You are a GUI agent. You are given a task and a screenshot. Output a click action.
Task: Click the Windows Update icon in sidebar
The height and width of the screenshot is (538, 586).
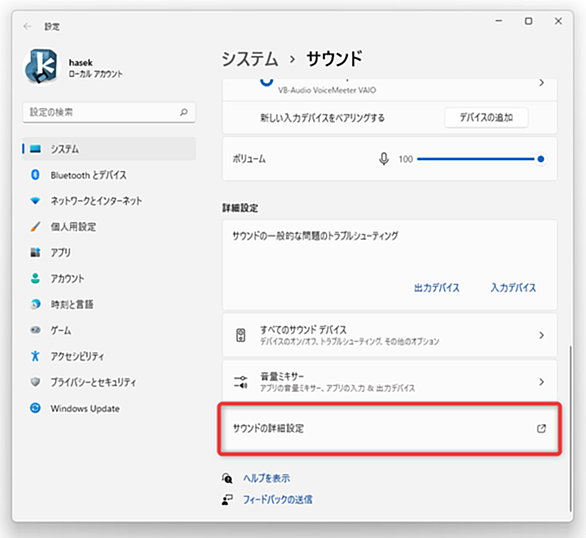click(x=35, y=408)
